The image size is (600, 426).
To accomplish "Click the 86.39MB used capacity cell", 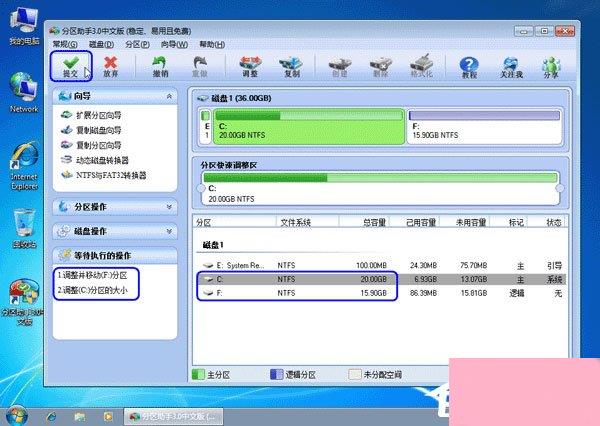I will pyautogui.click(x=423, y=293).
